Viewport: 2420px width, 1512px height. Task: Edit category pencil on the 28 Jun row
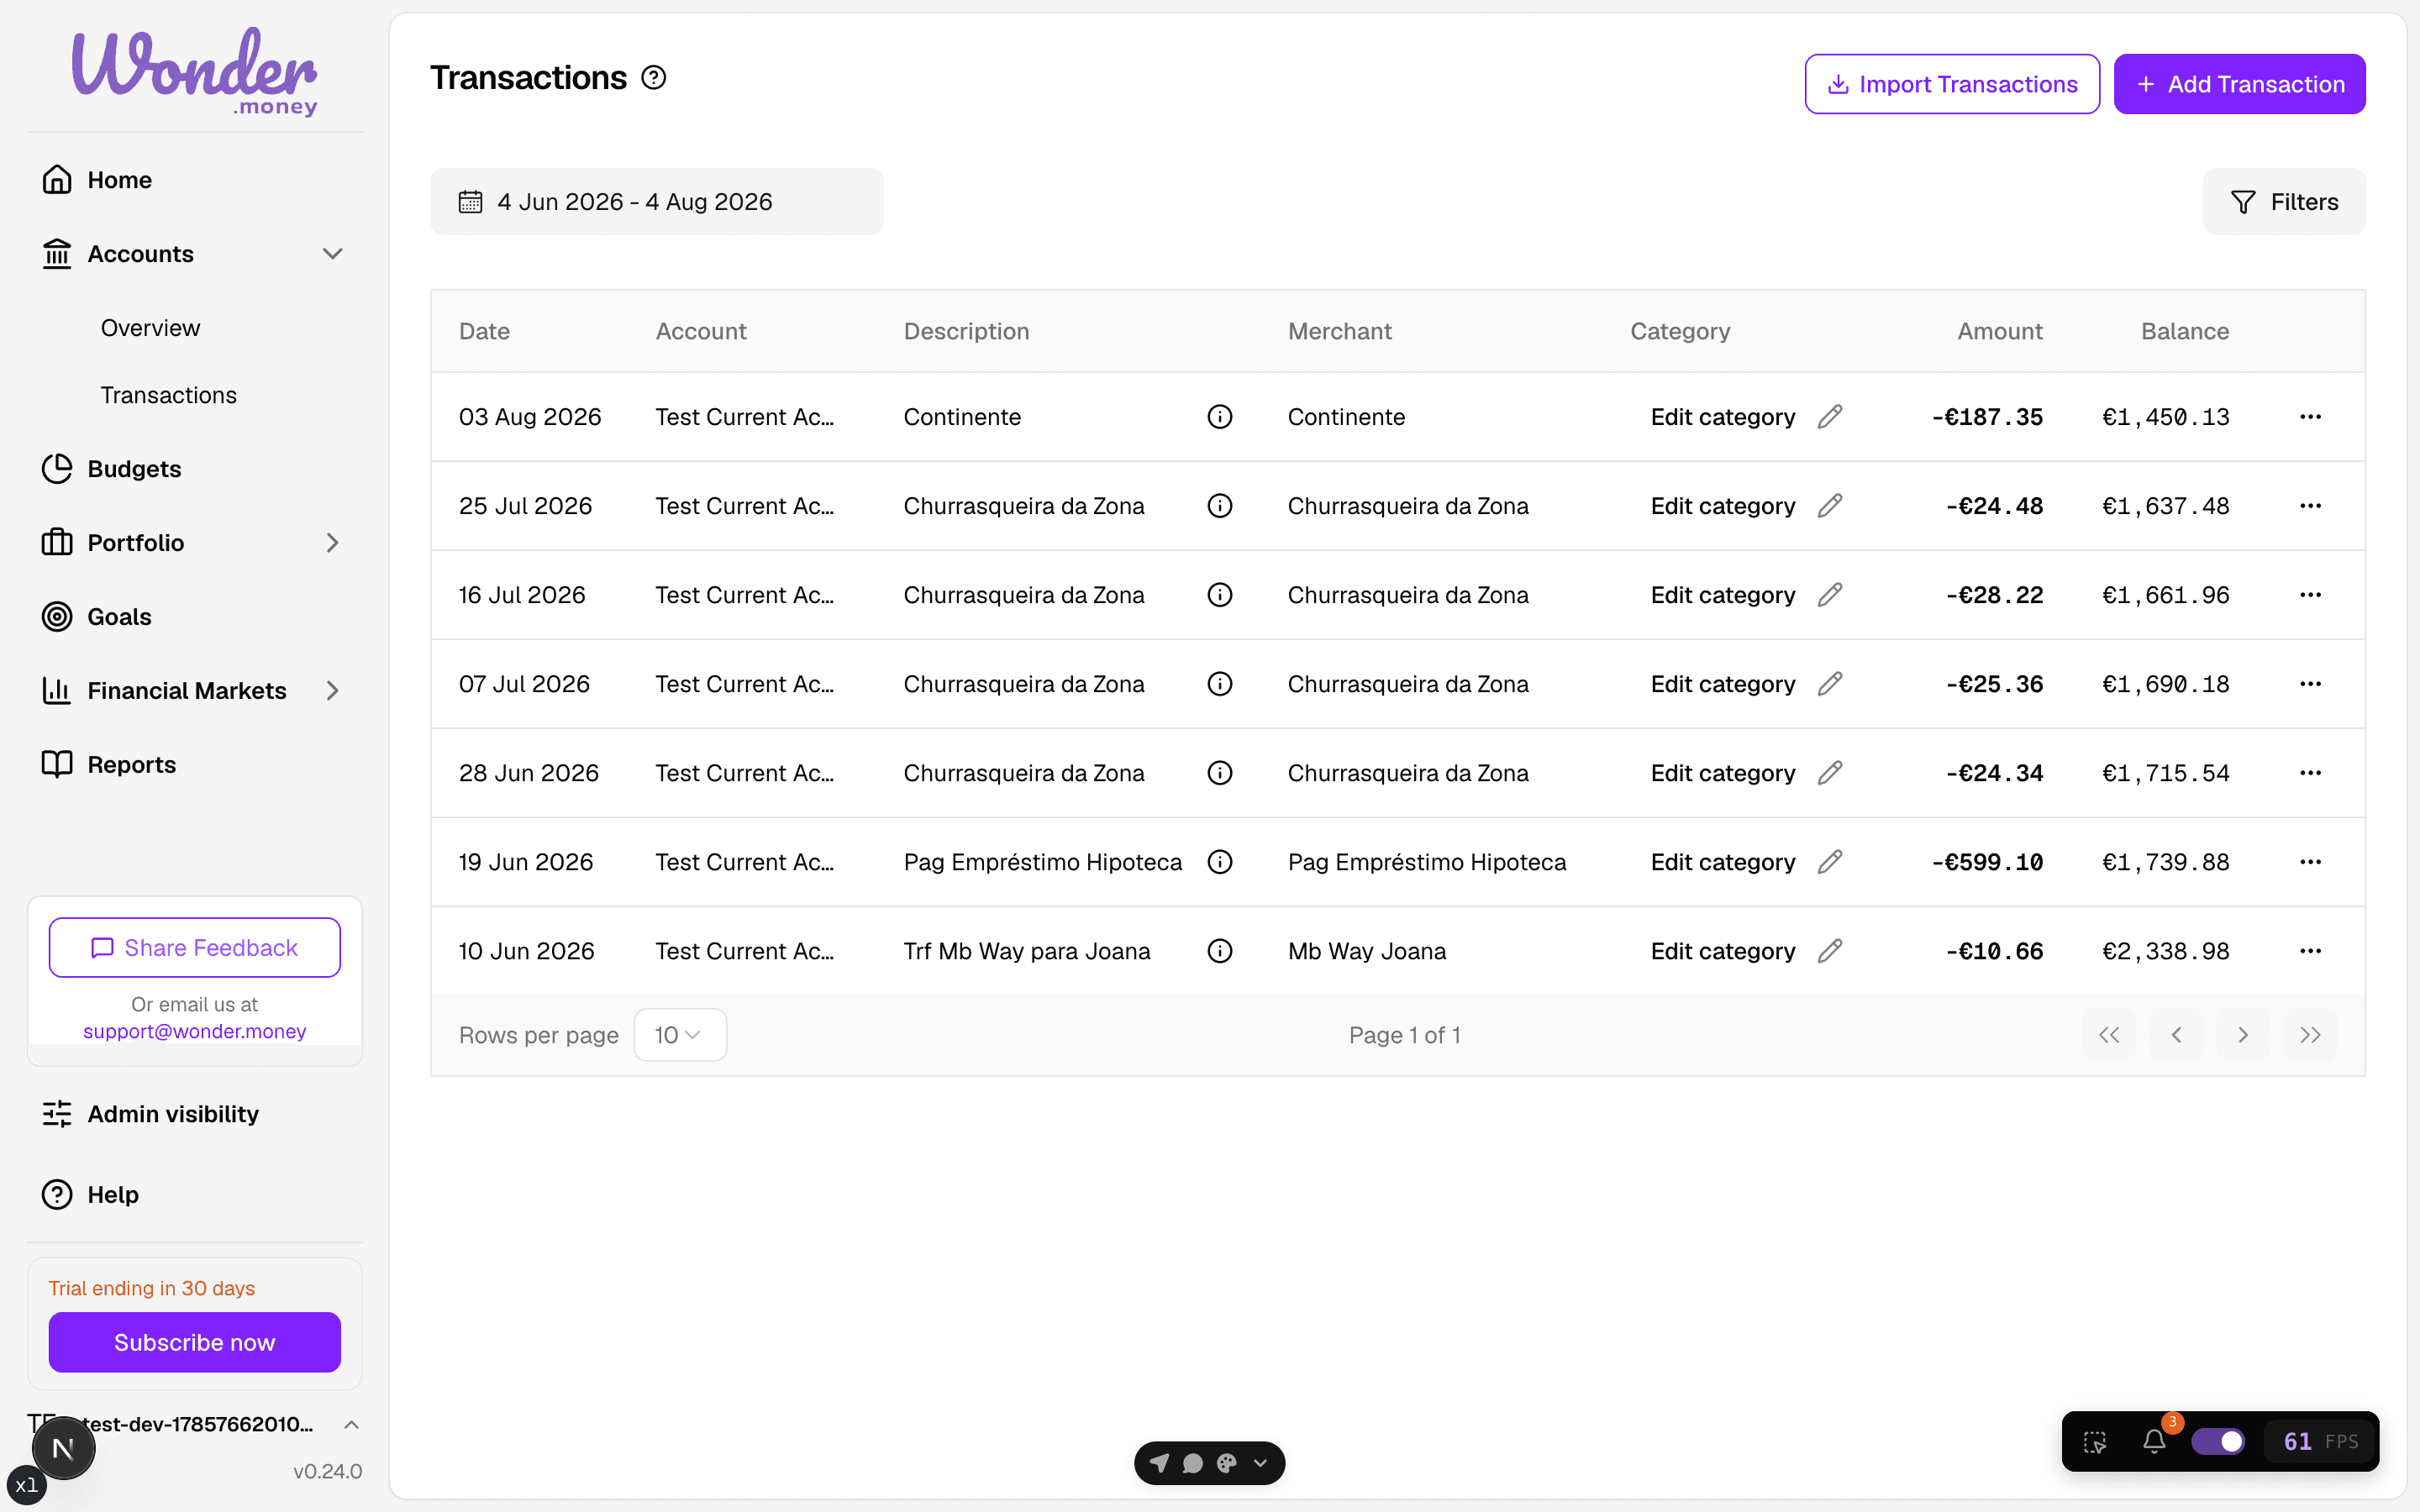pyautogui.click(x=1829, y=773)
